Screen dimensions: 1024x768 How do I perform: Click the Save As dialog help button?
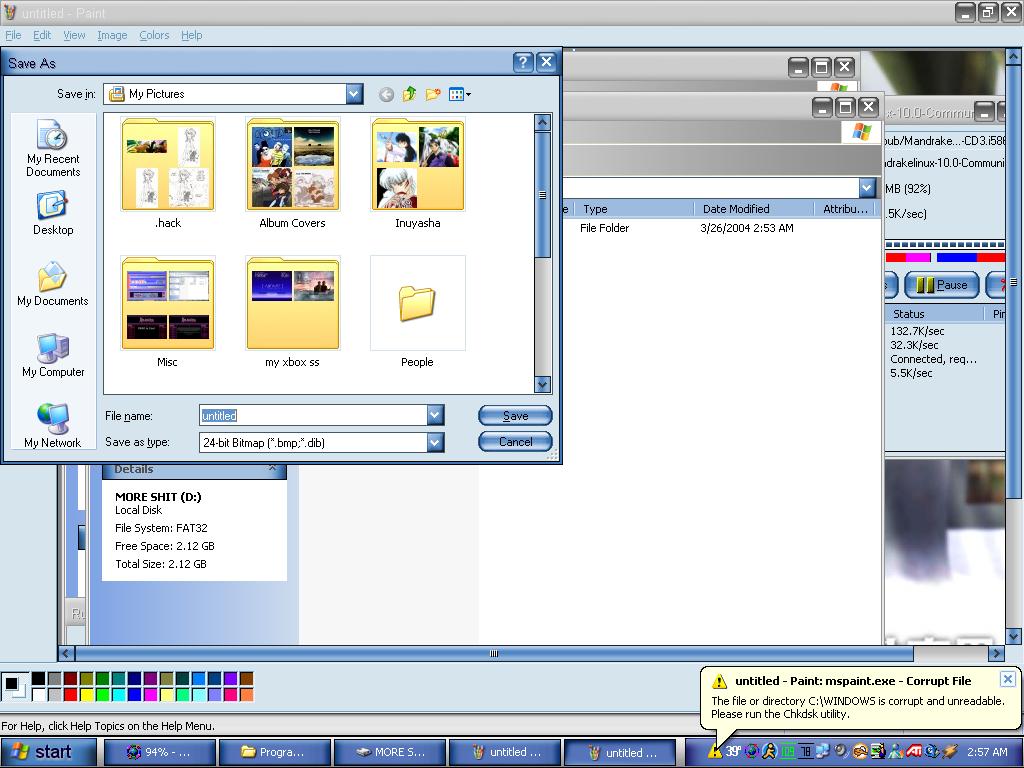(523, 62)
